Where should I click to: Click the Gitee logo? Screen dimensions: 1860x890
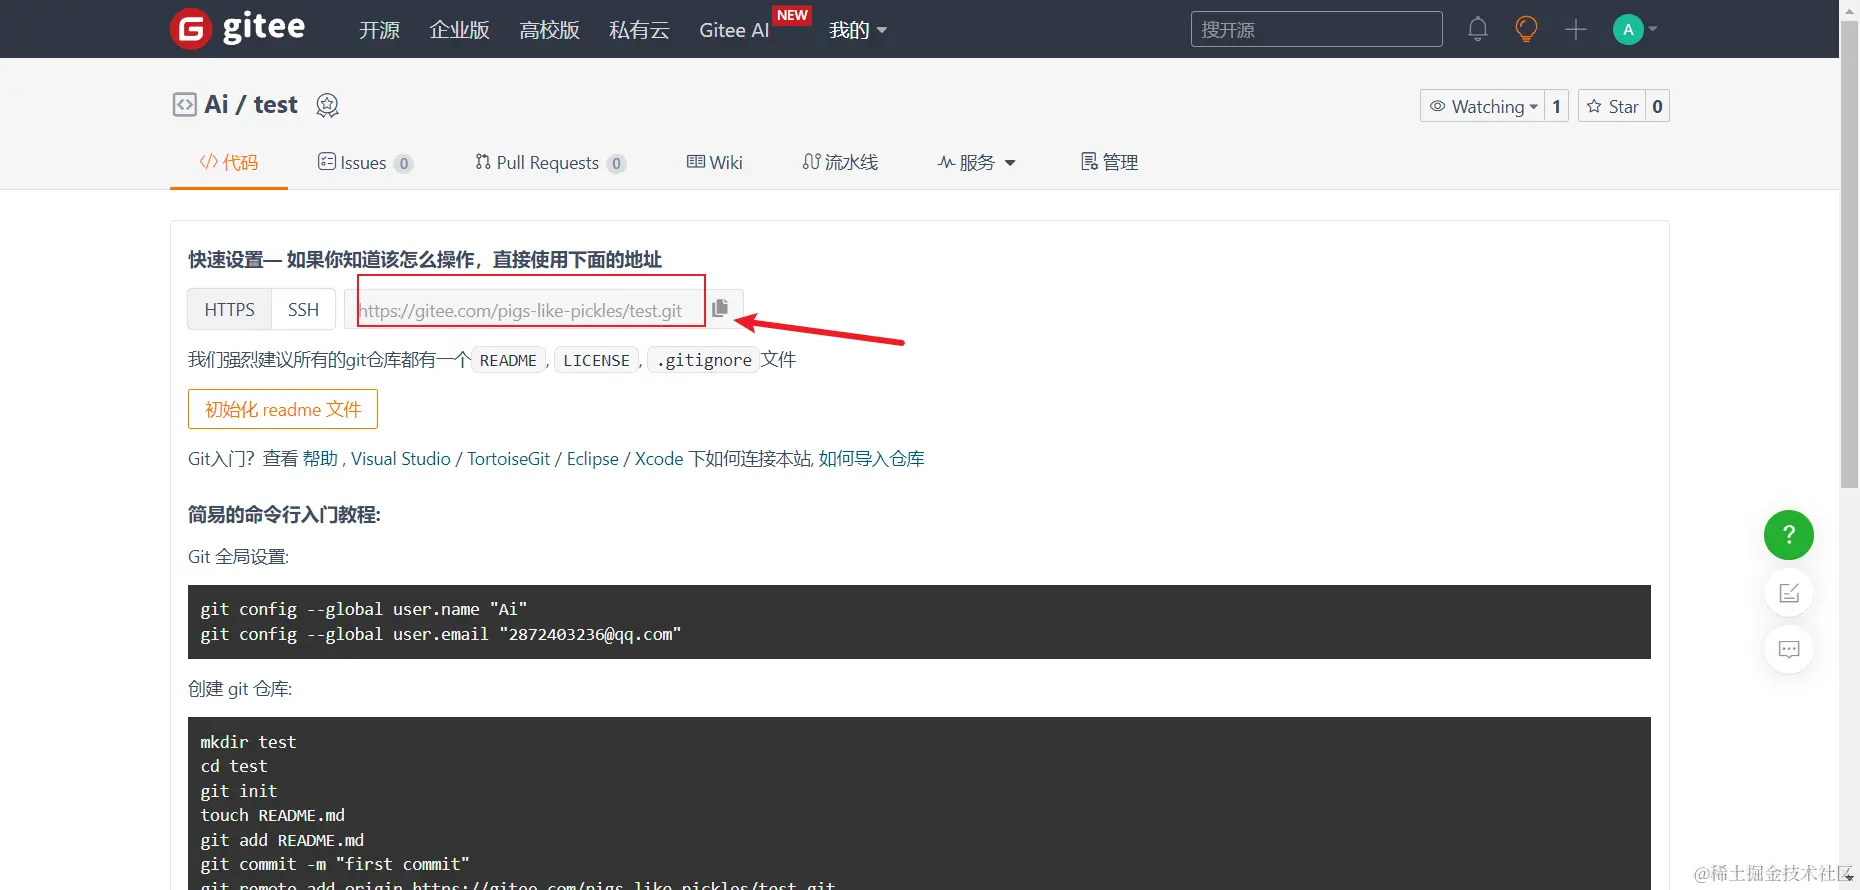tap(238, 28)
